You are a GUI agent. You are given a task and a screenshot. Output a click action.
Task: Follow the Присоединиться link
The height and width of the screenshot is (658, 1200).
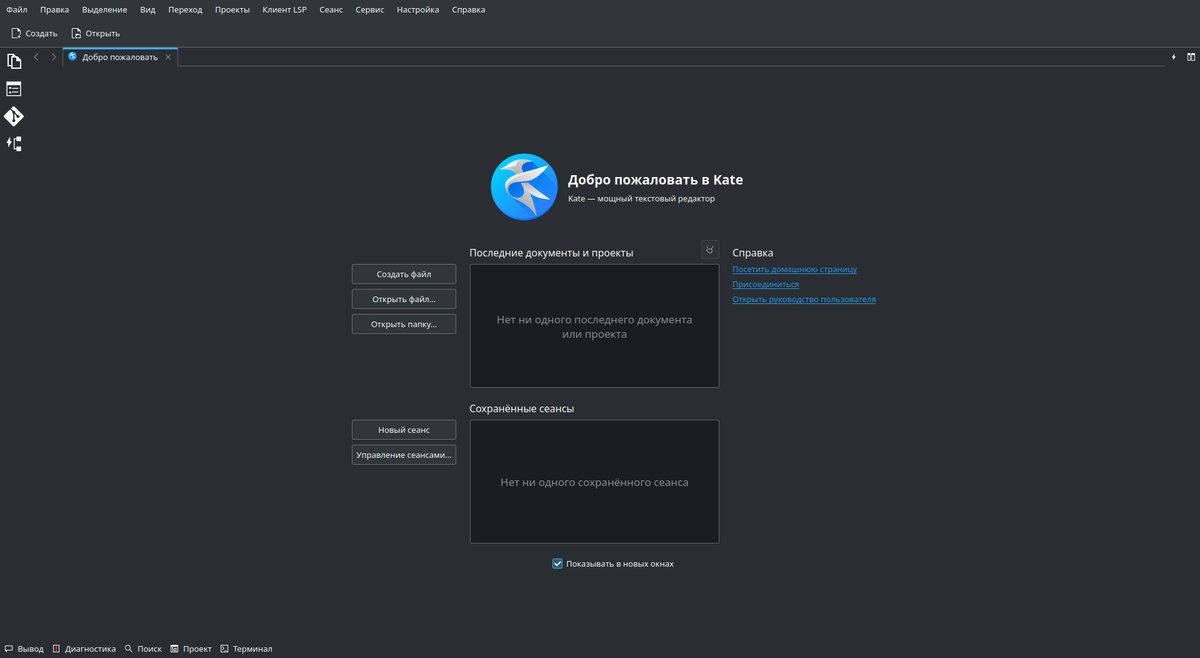[765, 284]
